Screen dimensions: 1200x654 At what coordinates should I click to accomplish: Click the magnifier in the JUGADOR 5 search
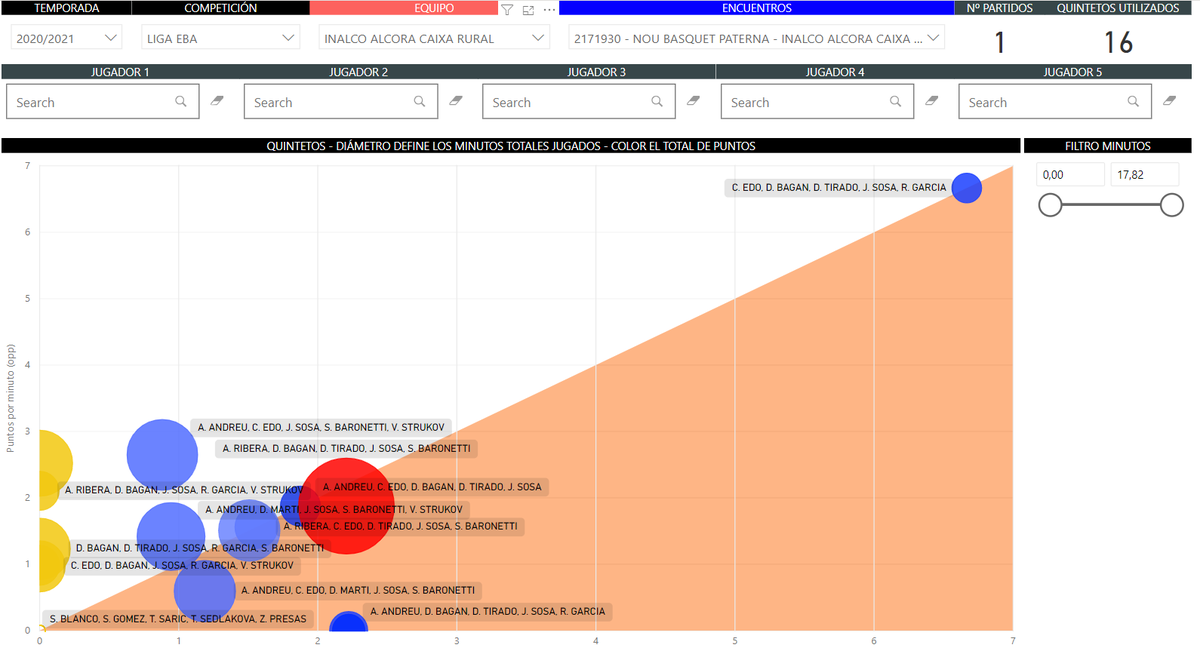click(x=1133, y=101)
